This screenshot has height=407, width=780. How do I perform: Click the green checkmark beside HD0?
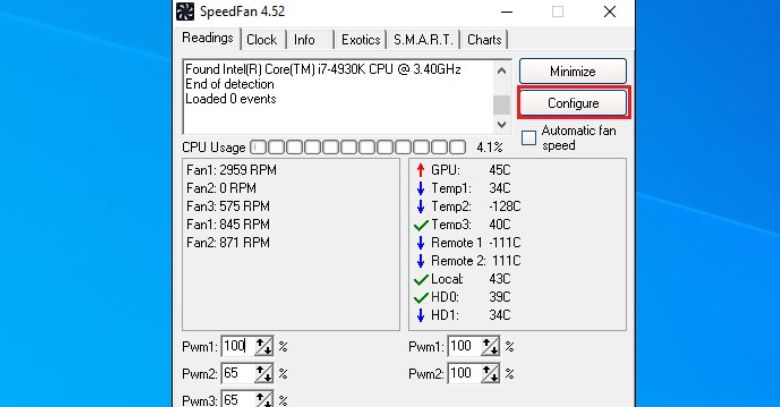420,298
